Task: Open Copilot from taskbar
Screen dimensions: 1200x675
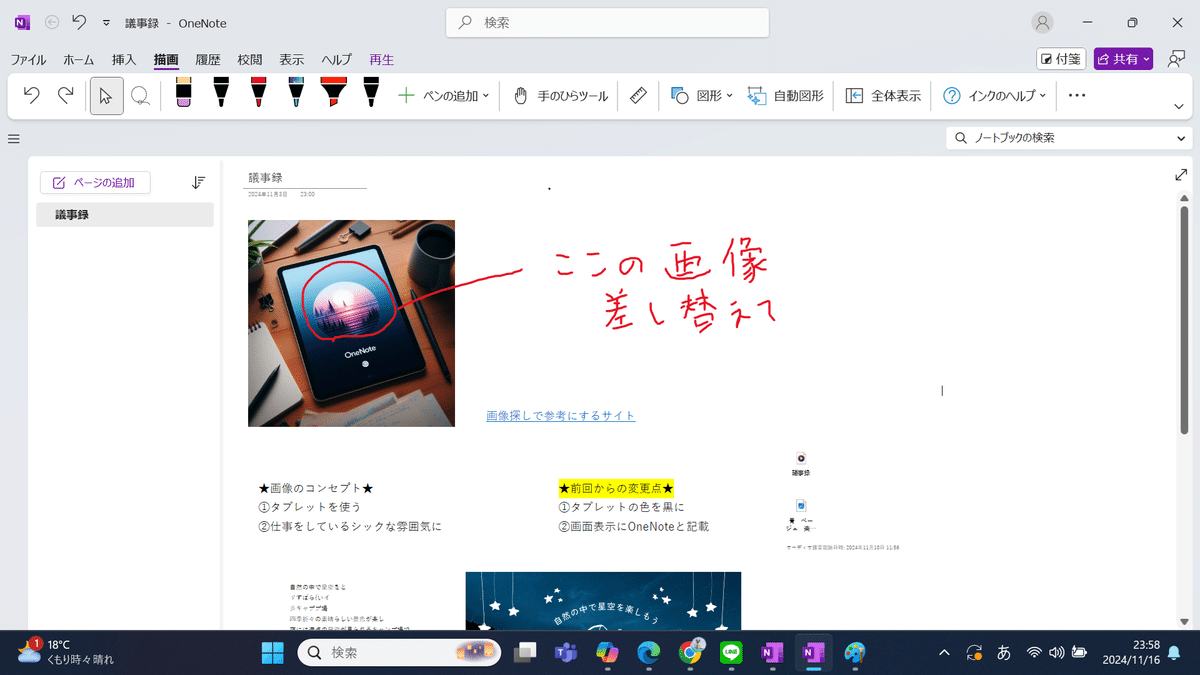Action: click(x=607, y=652)
